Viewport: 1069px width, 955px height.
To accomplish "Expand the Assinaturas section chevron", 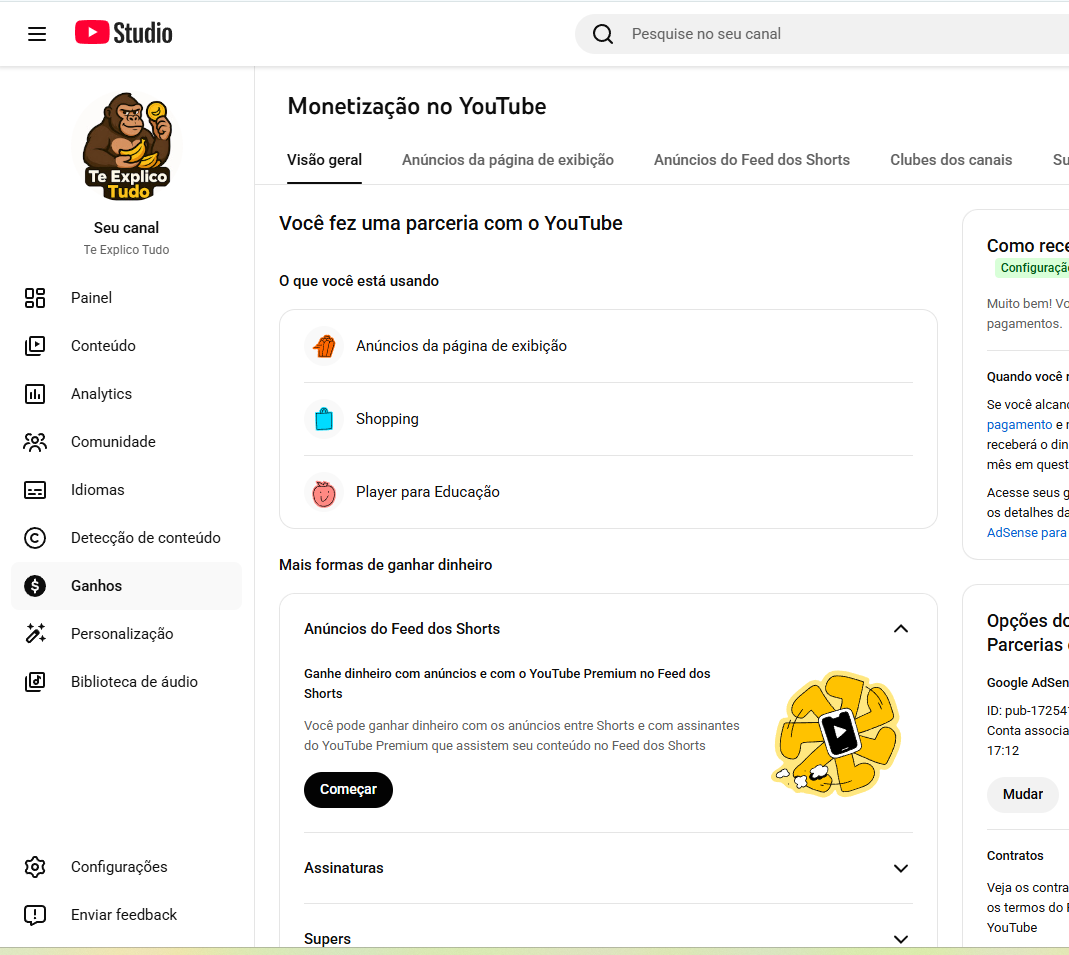I will (x=901, y=868).
